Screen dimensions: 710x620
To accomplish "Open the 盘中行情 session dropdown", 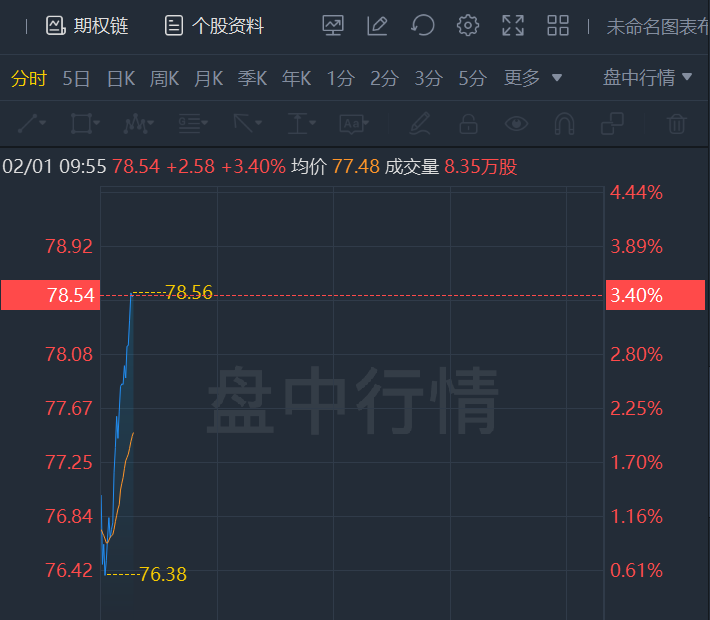I will 647,77.
